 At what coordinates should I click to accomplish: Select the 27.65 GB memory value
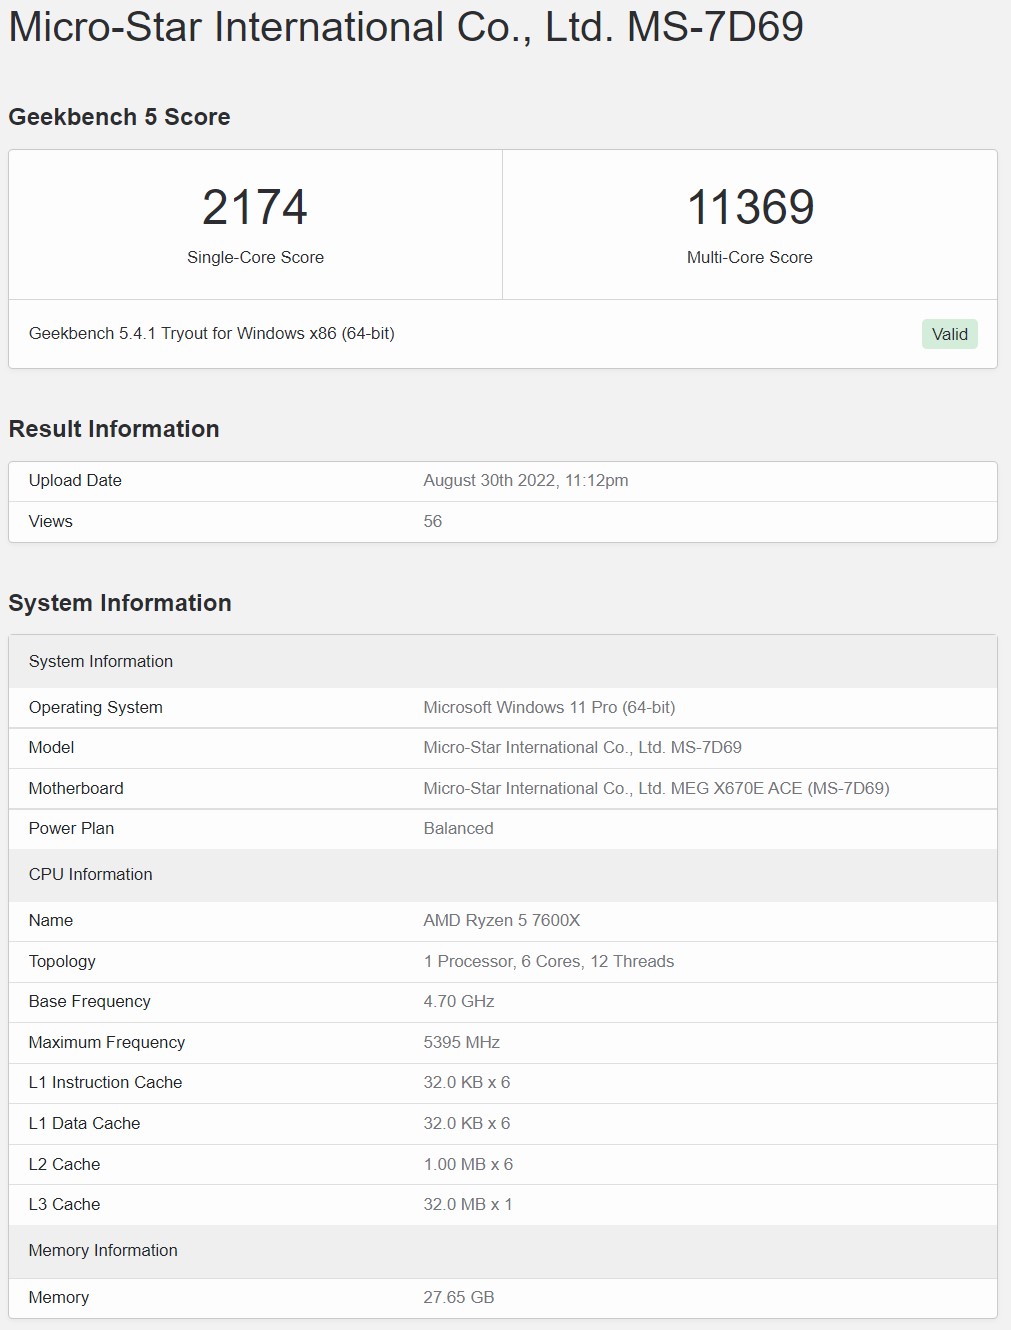click(459, 1297)
